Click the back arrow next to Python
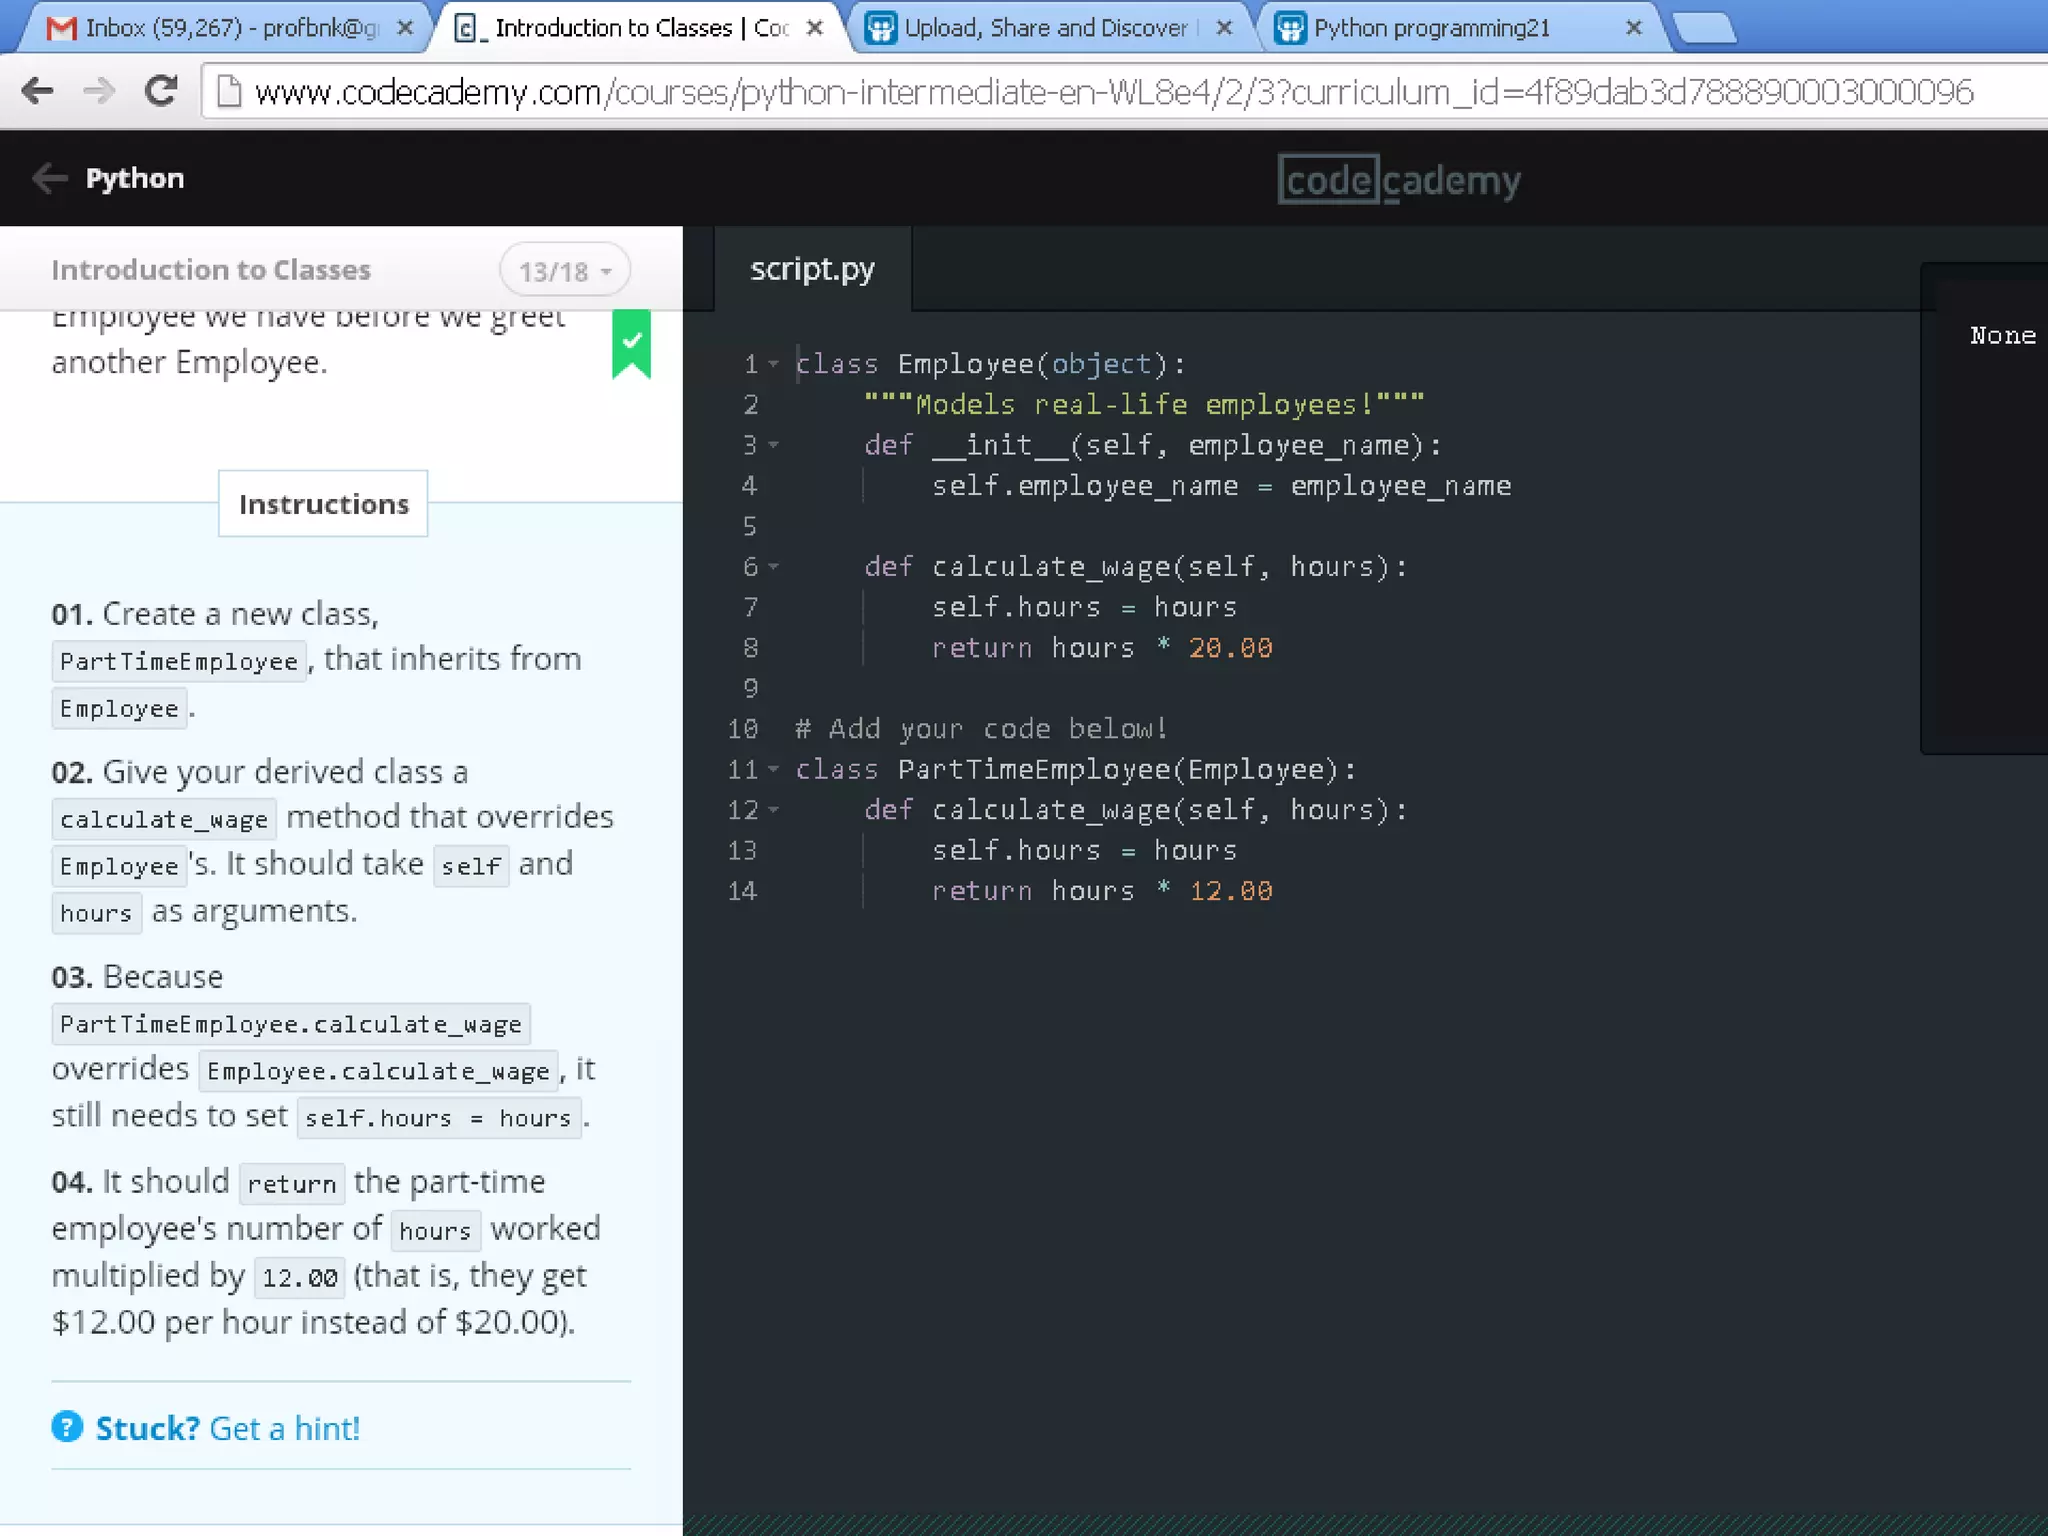Image resolution: width=2048 pixels, height=1536 pixels. [49, 178]
